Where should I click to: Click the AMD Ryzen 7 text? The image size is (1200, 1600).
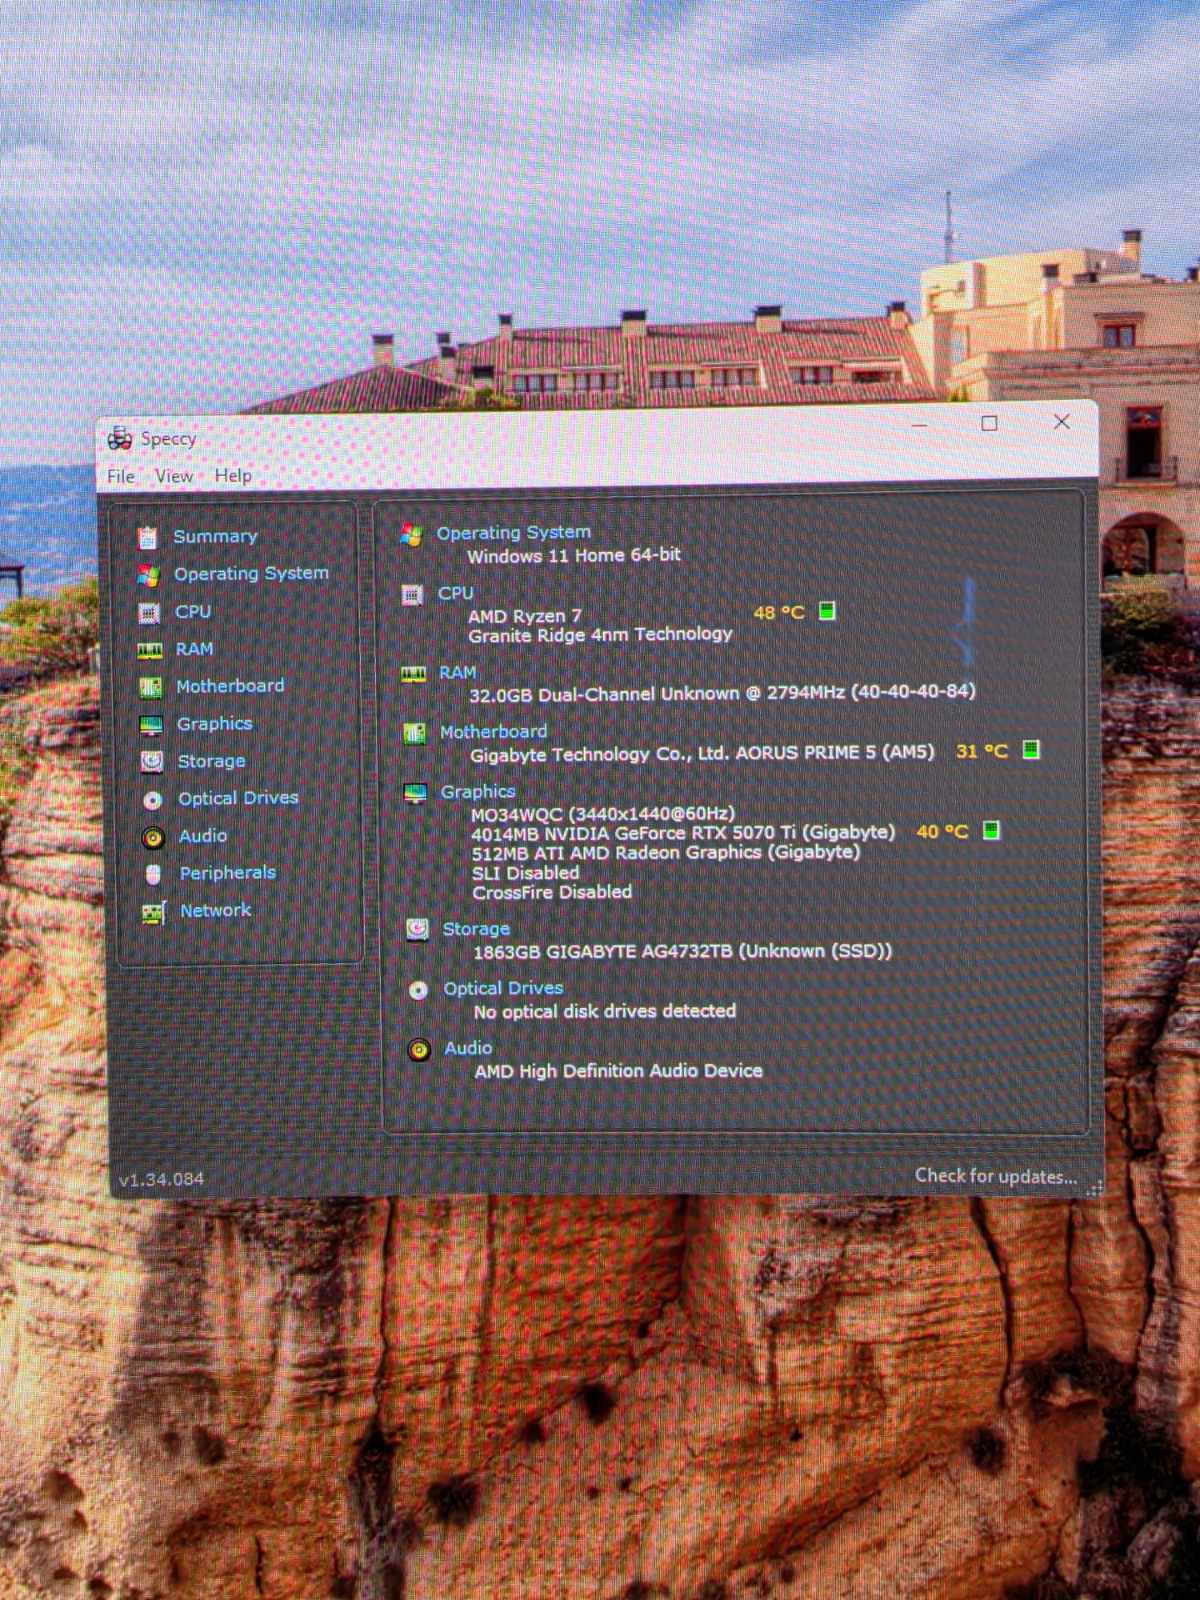(x=524, y=616)
